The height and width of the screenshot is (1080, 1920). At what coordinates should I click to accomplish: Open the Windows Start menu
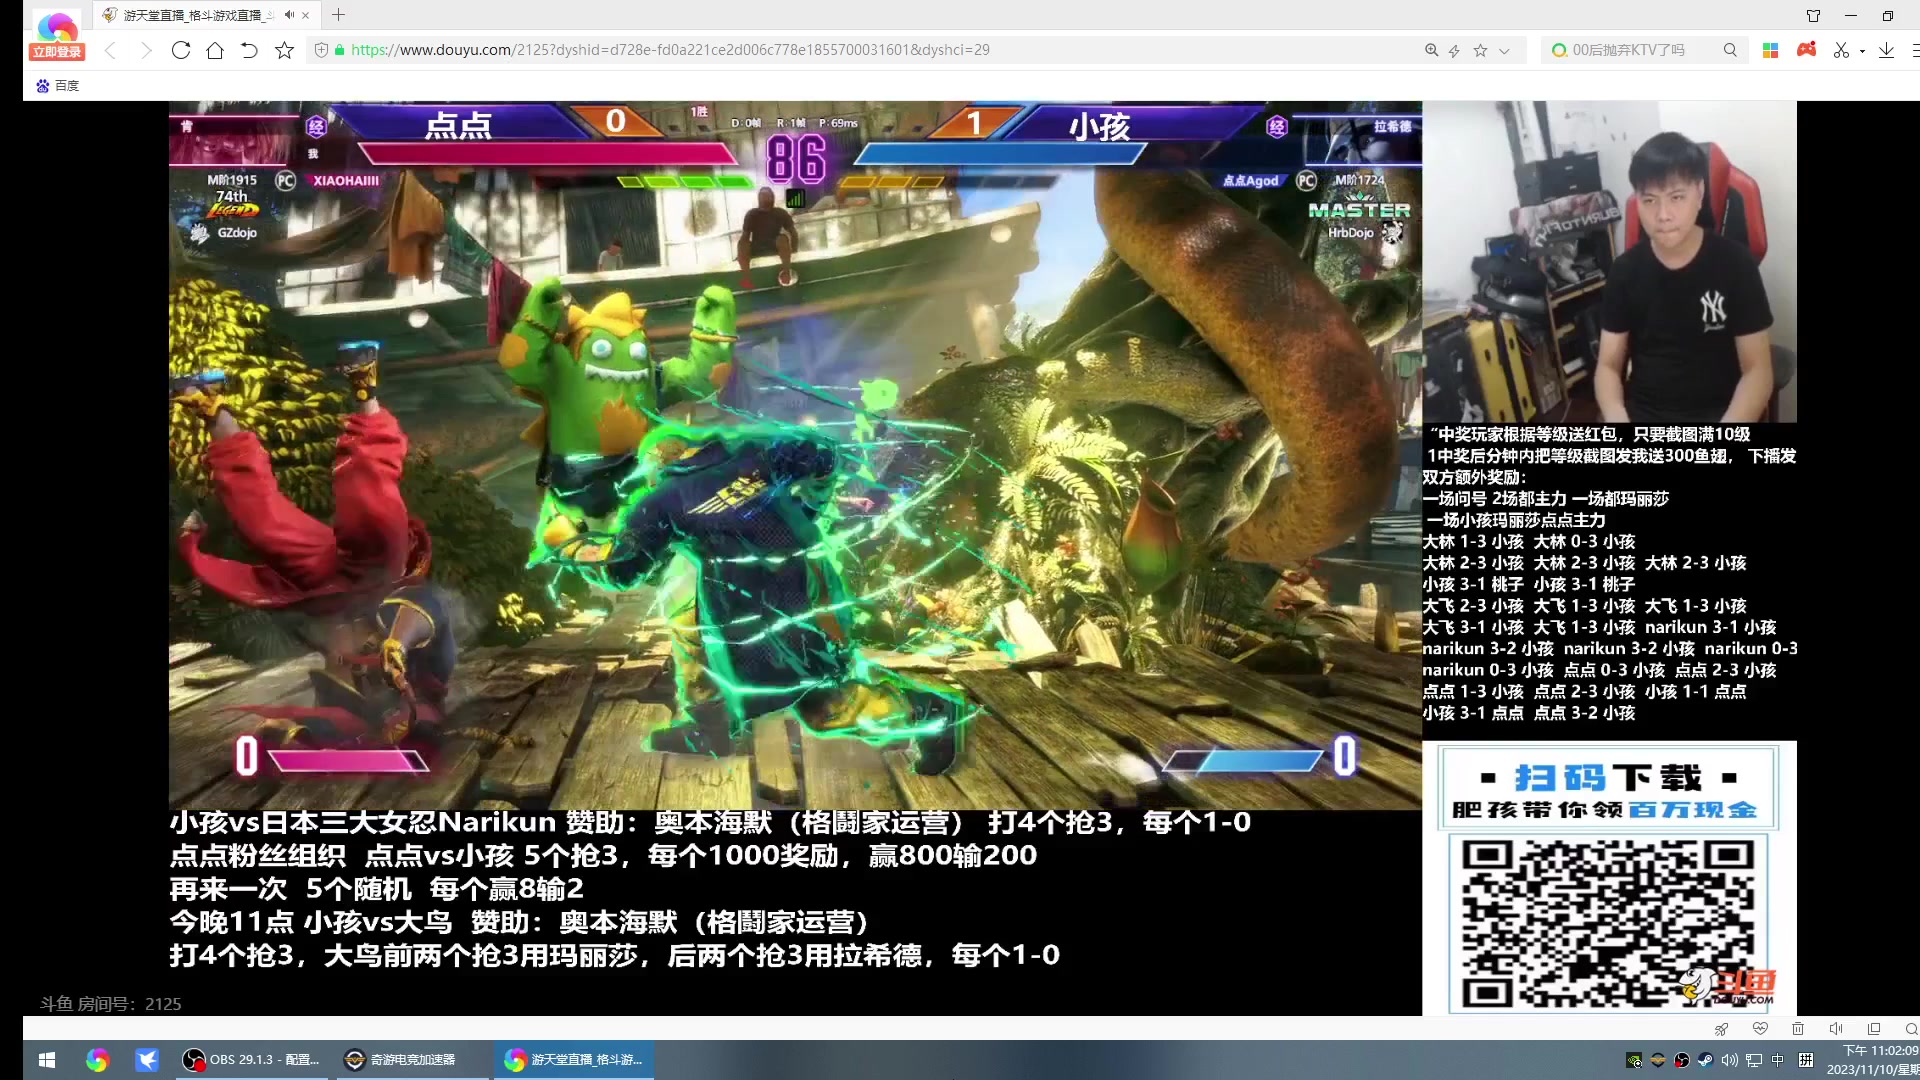46,1060
